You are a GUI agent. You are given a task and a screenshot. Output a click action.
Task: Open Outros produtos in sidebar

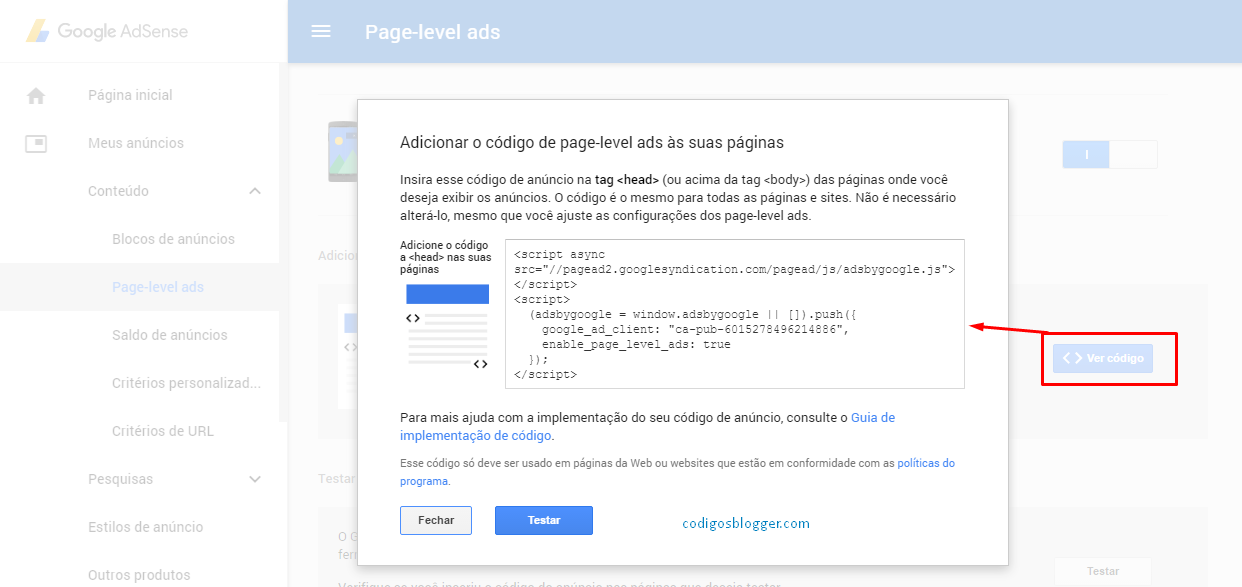point(139,575)
